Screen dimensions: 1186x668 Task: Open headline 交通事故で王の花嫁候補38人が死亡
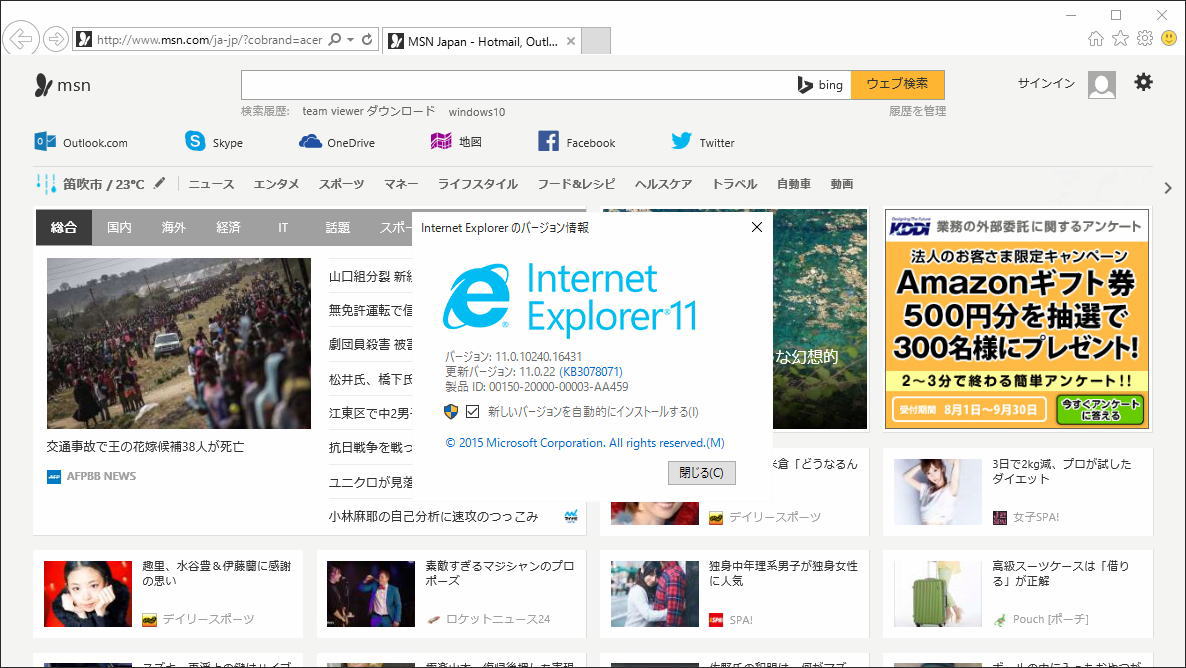pyautogui.click(x=145, y=446)
